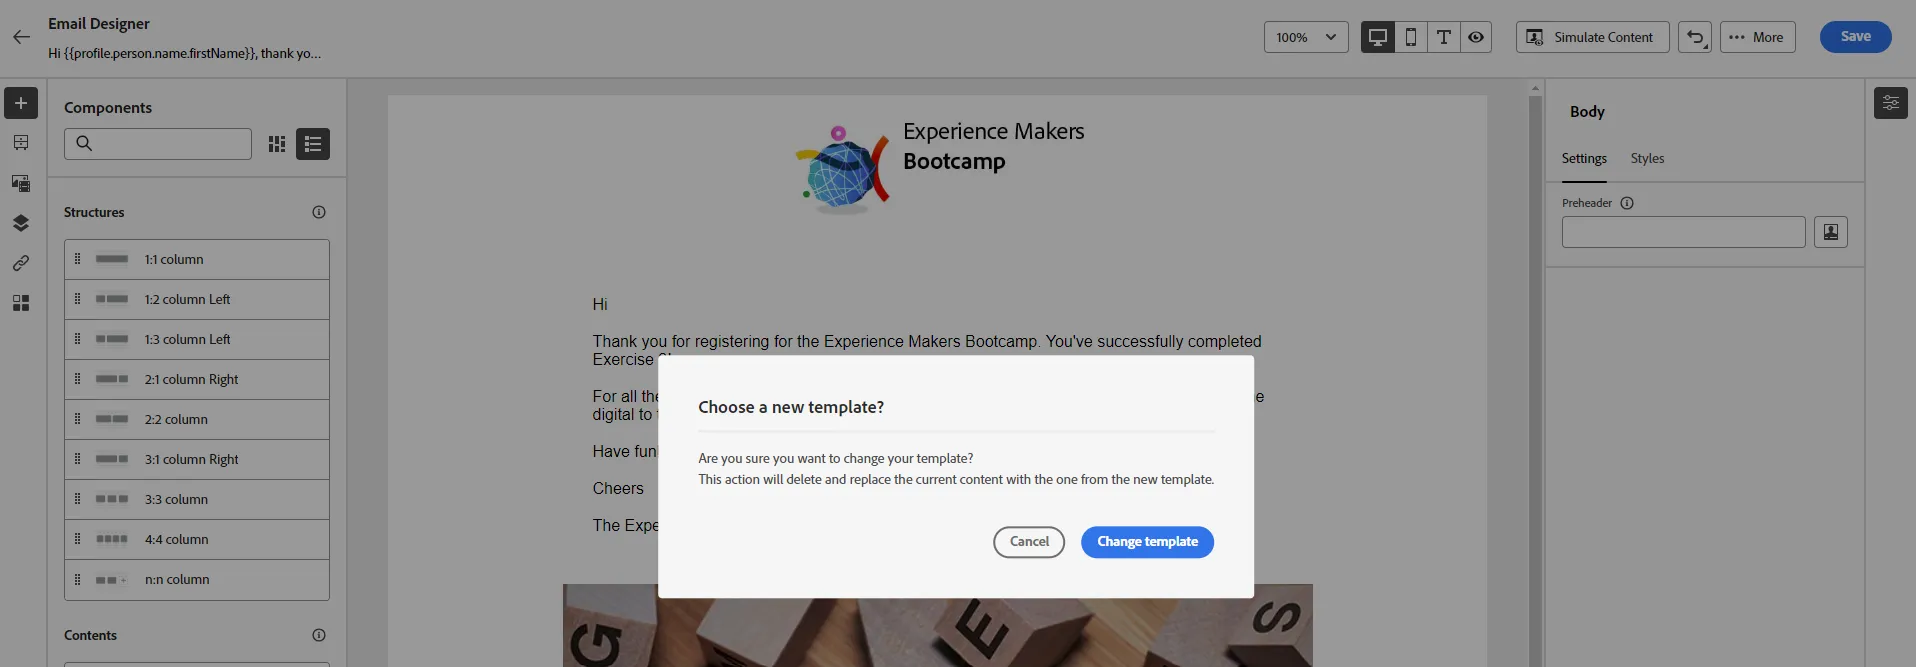Switch to the Styles tab
The height and width of the screenshot is (667, 1916).
pyautogui.click(x=1647, y=159)
